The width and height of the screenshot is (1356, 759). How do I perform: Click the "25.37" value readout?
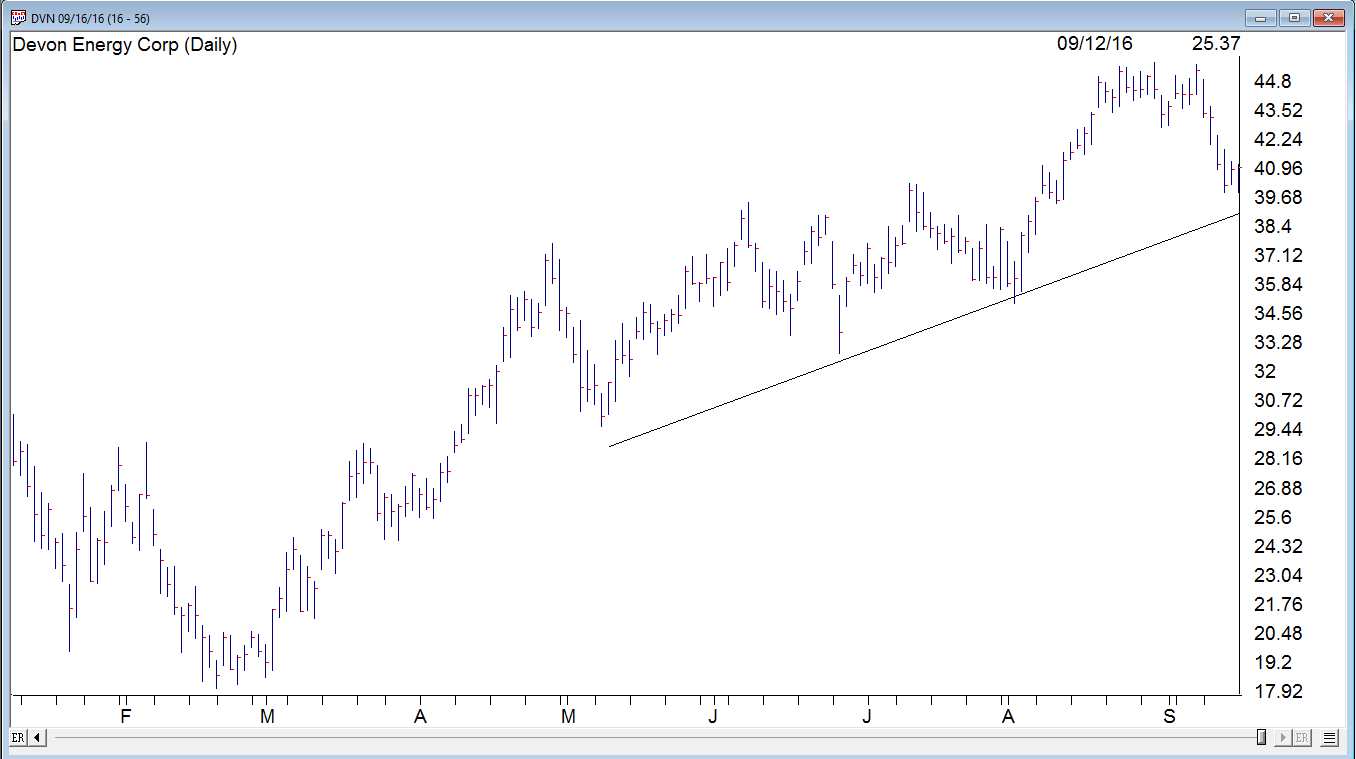(x=1216, y=44)
